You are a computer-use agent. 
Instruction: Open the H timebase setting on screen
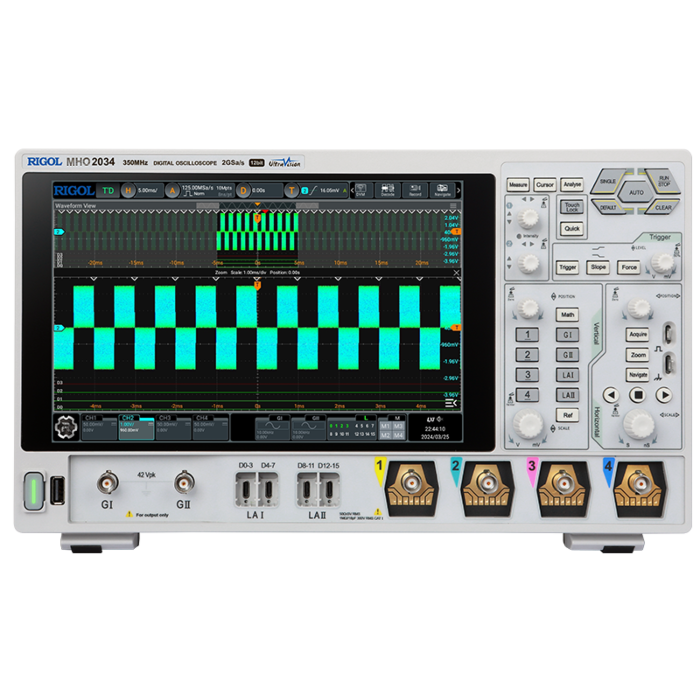pyautogui.click(x=141, y=190)
